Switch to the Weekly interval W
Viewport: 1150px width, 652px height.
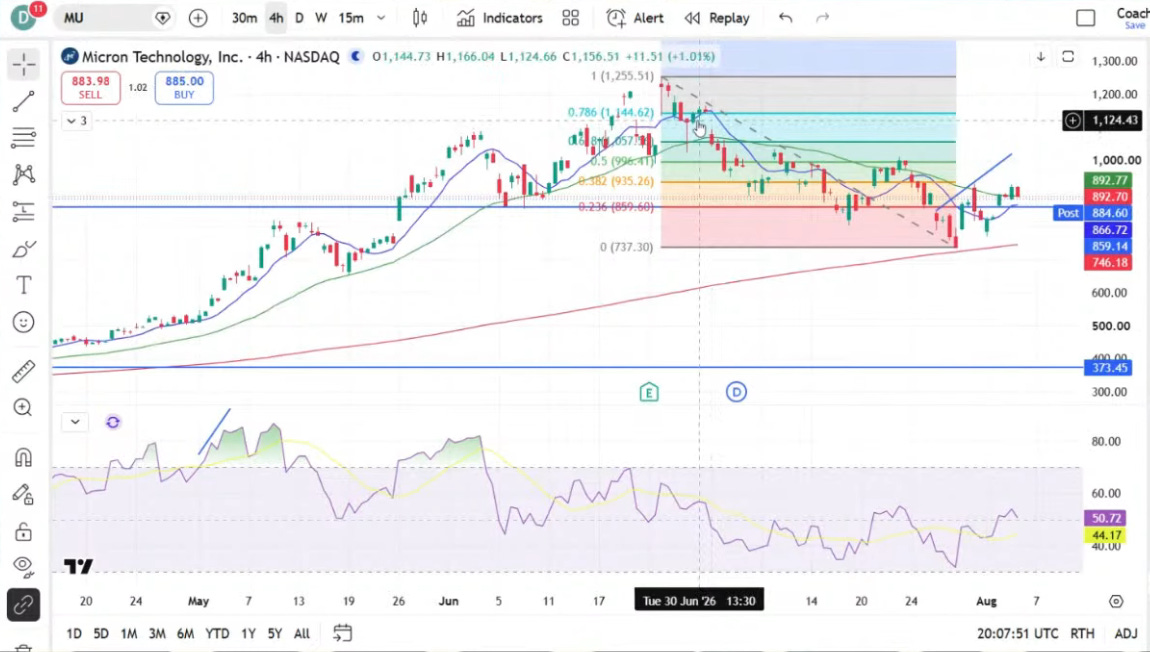coord(321,18)
